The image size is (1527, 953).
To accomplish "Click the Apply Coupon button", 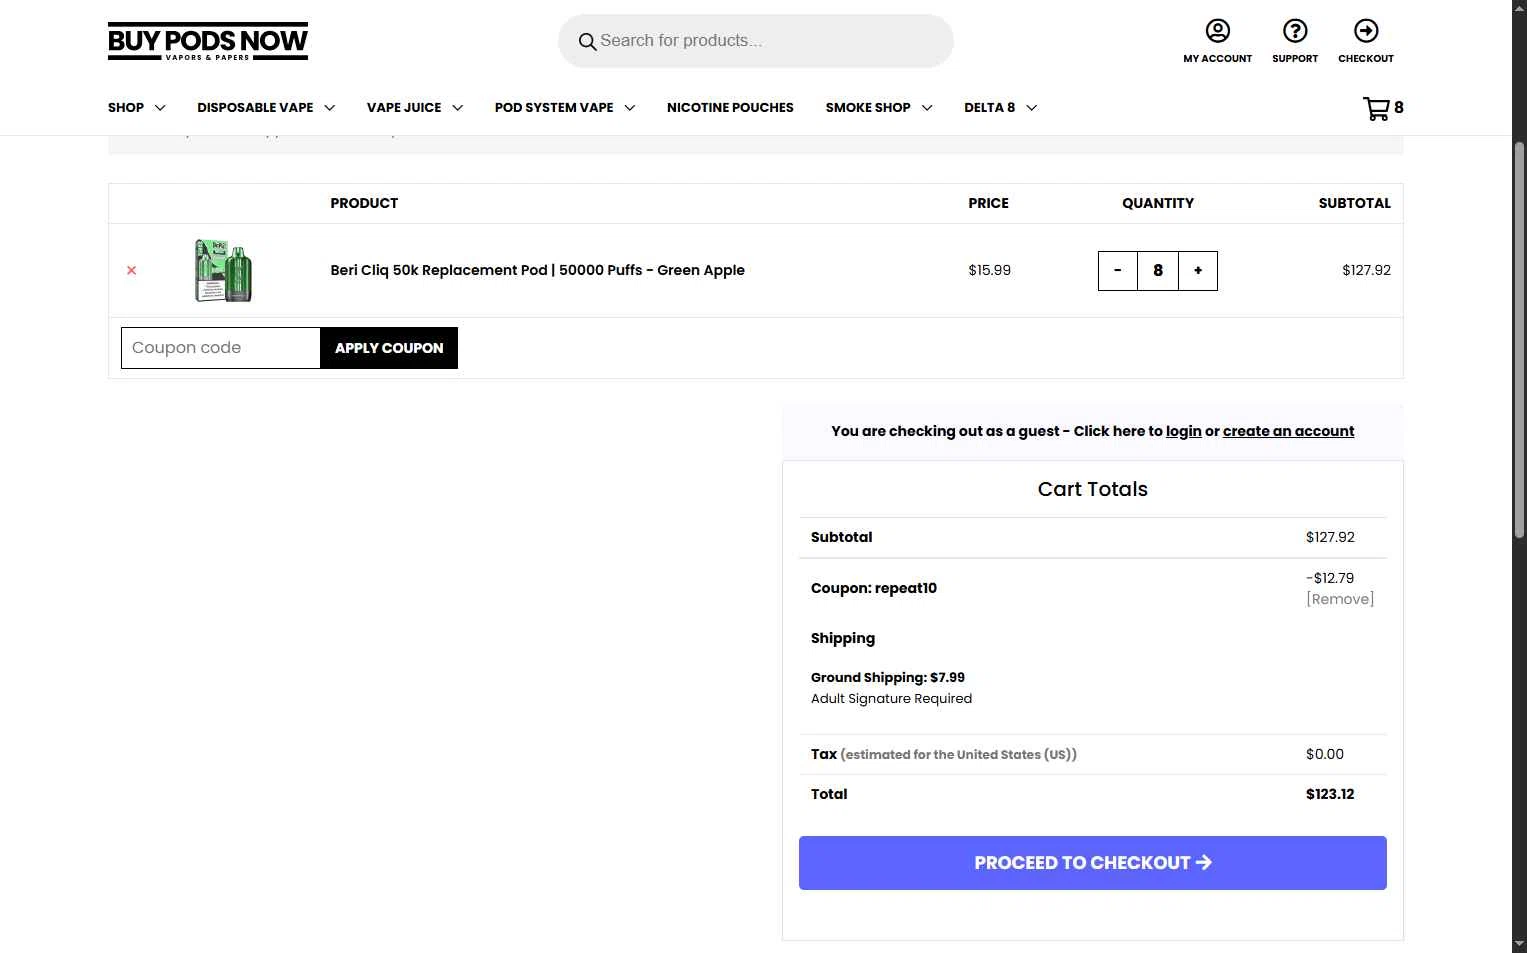I will click(x=389, y=348).
